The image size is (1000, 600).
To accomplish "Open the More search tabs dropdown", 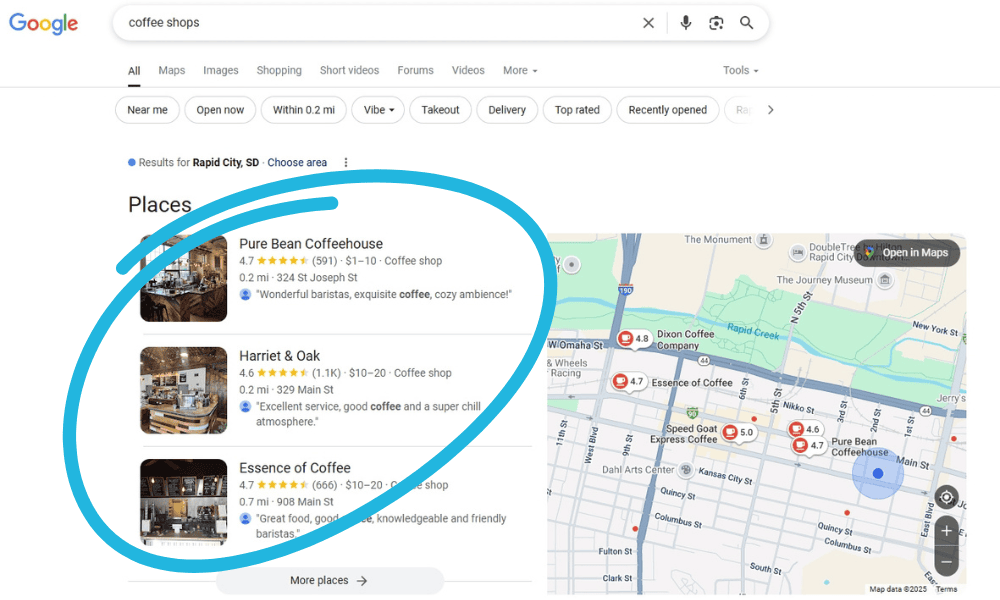I will click(x=520, y=70).
